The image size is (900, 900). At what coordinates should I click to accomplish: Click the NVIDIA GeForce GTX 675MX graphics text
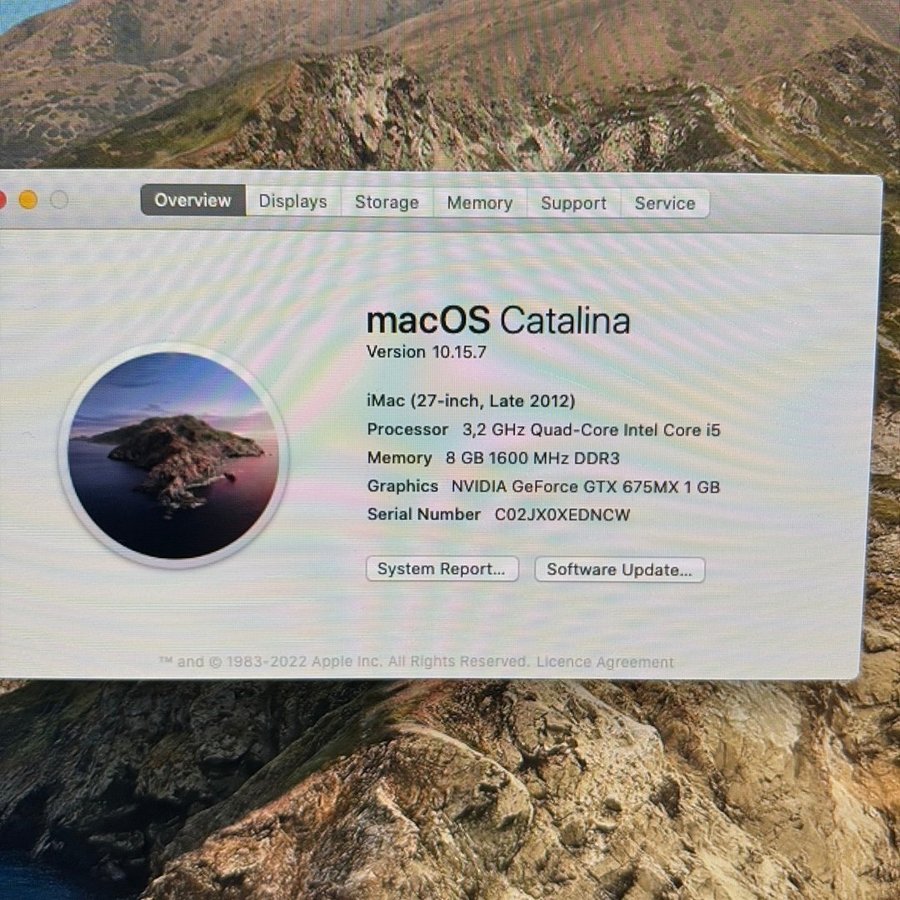[585, 487]
